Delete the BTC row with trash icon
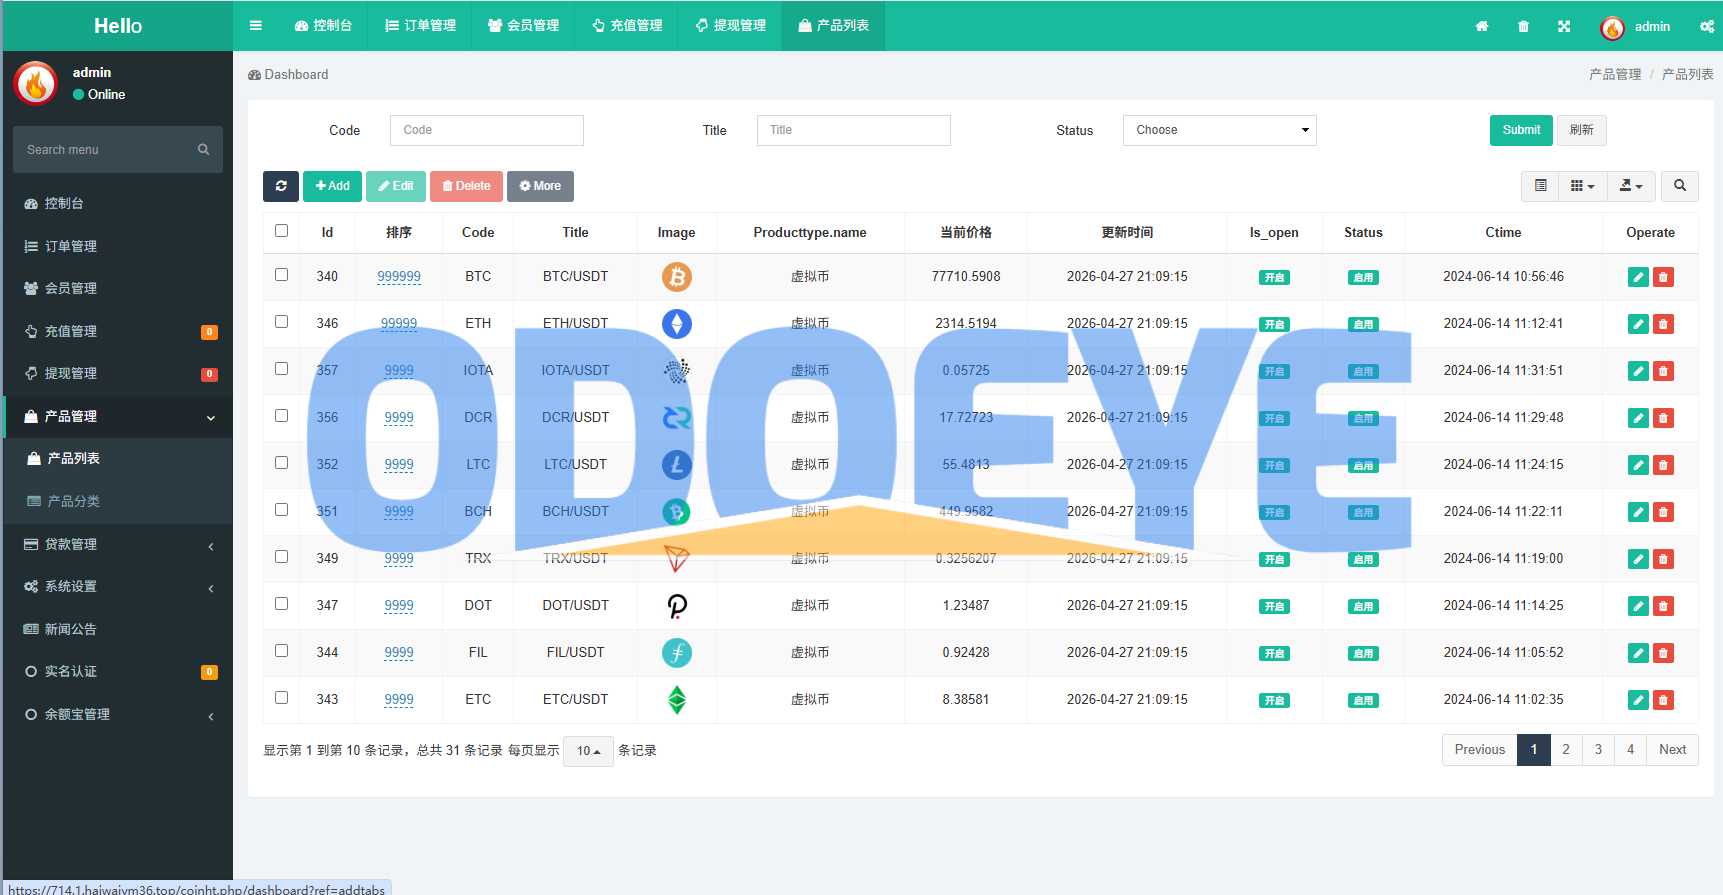Image resolution: width=1723 pixels, height=895 pixels. coord(1664,277)
